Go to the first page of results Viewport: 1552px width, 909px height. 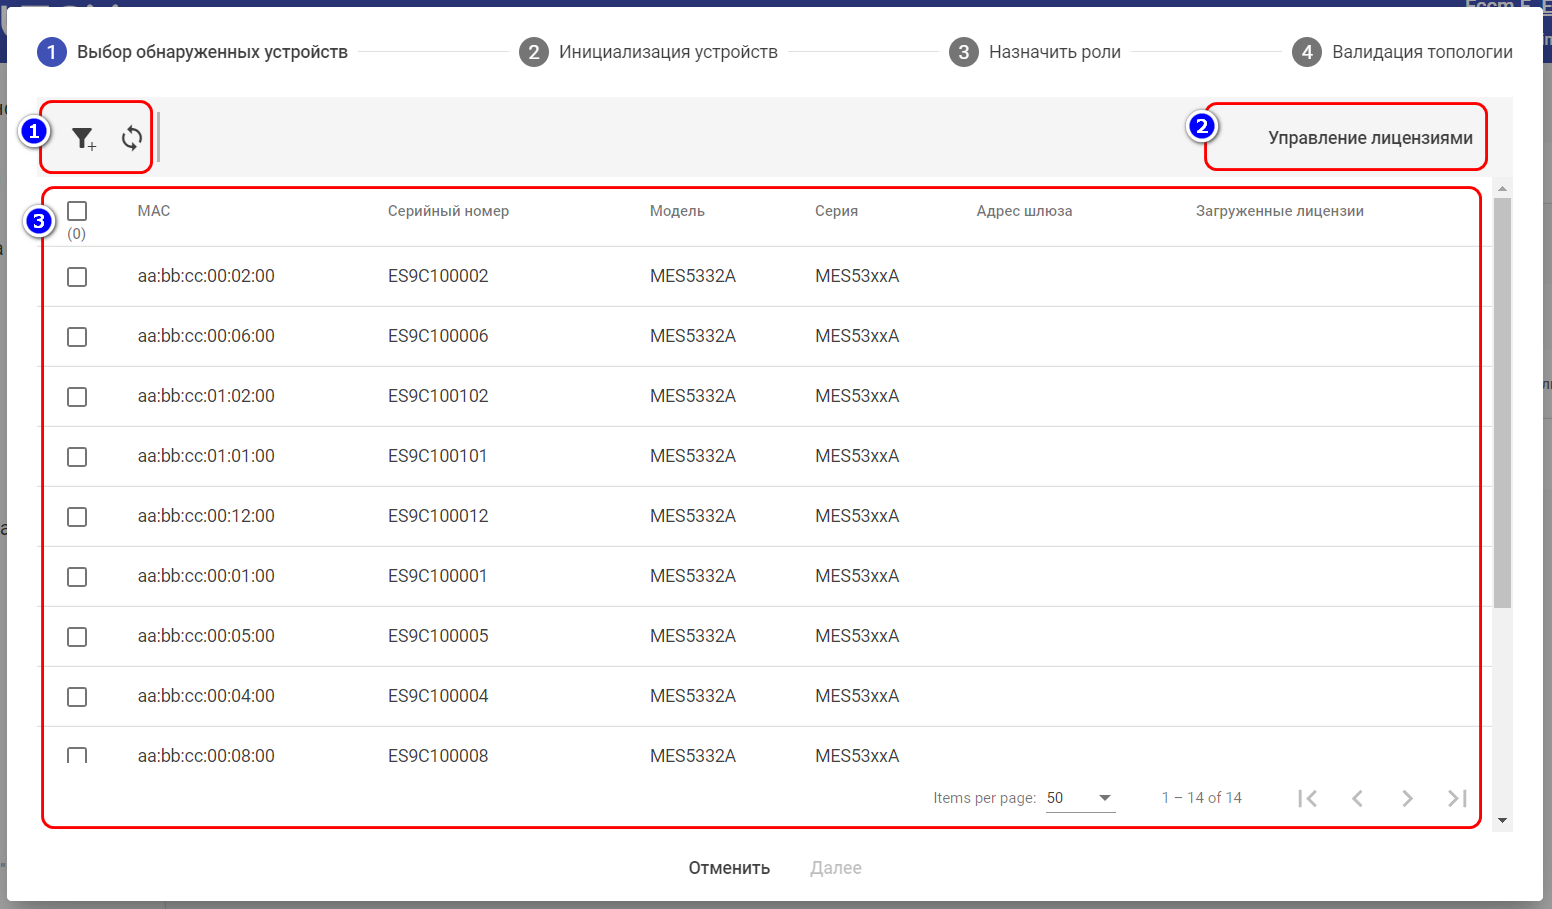click(1307, 798)
